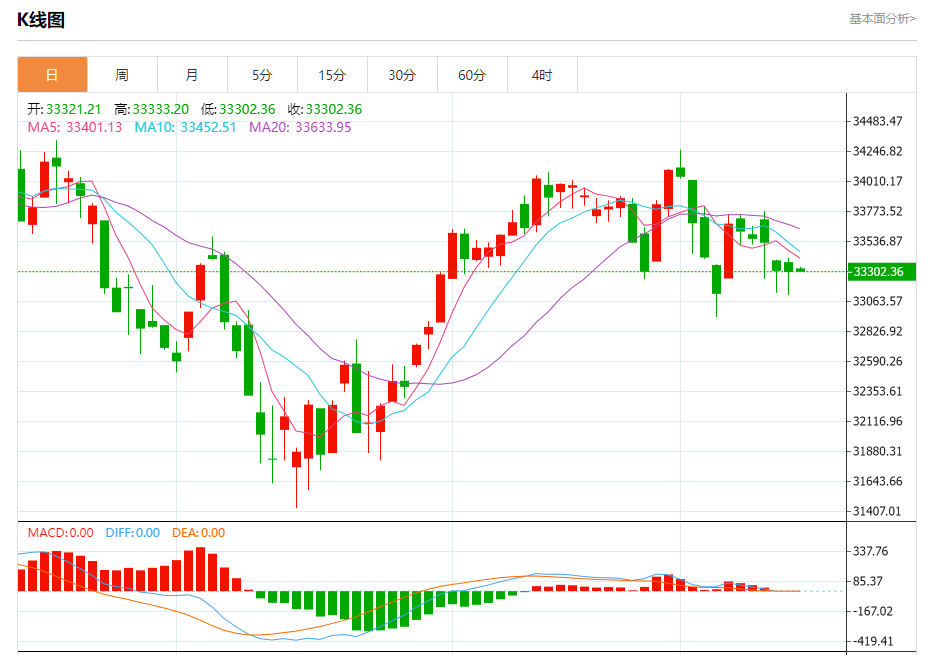Click the 33063.57 price axis label

(x=878, y=301)
